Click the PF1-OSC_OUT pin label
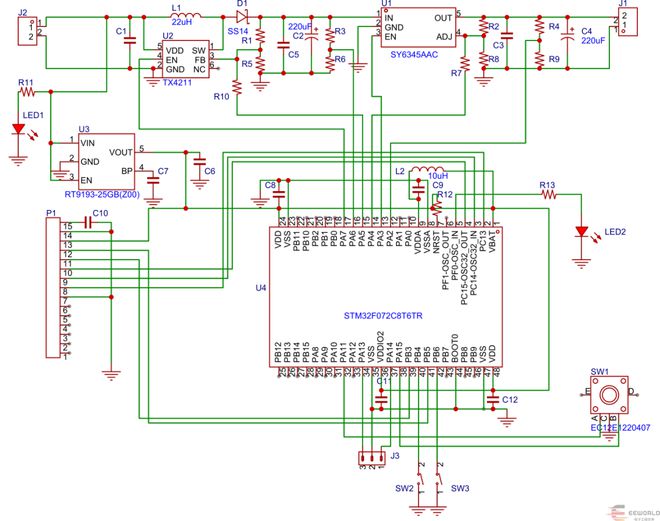Screen dimensions: 660x521 (446, 260)
